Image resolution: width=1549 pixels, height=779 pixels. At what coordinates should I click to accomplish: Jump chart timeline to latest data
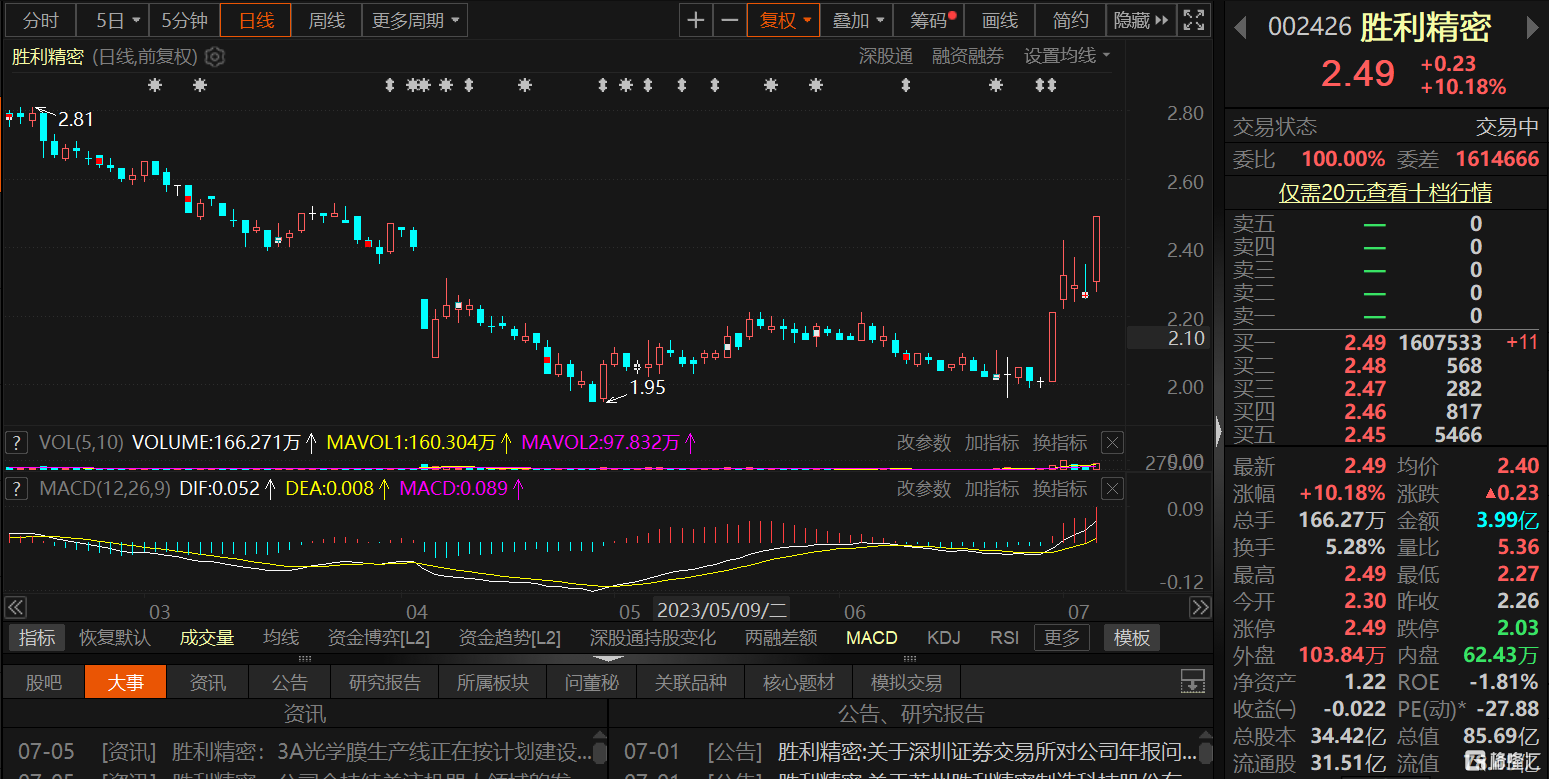[1200, 607]
